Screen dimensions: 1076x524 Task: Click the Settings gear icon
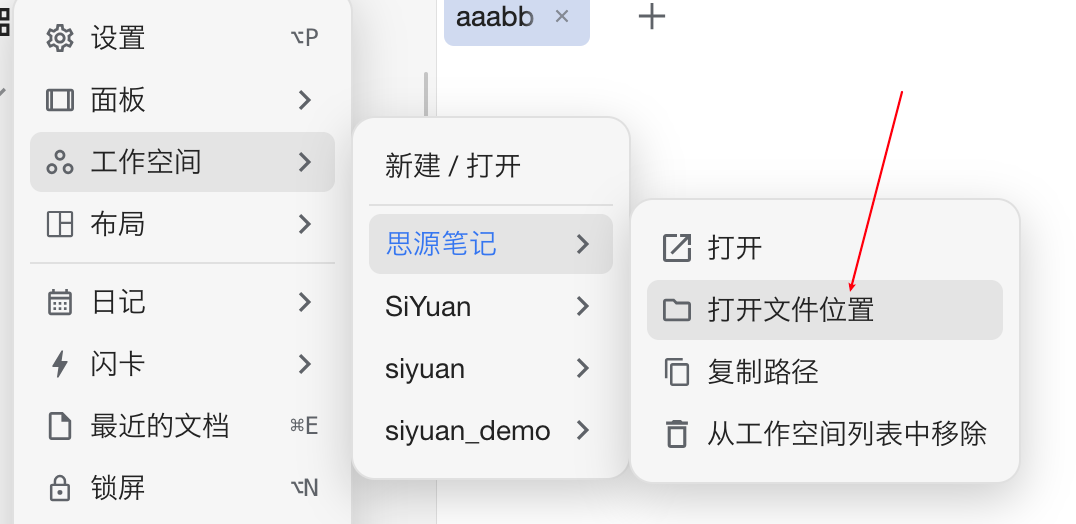tap(60, 38)
